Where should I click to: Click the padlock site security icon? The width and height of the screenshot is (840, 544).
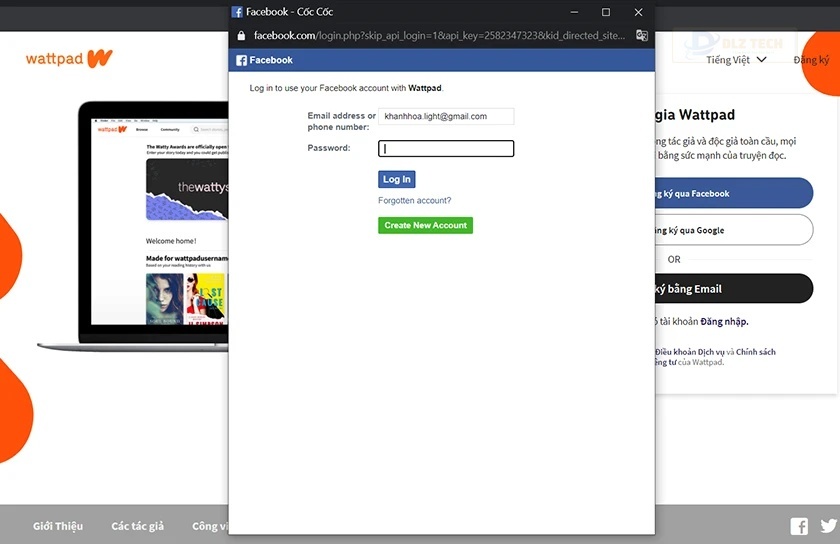pyautogui.click(x=241, y=35)
